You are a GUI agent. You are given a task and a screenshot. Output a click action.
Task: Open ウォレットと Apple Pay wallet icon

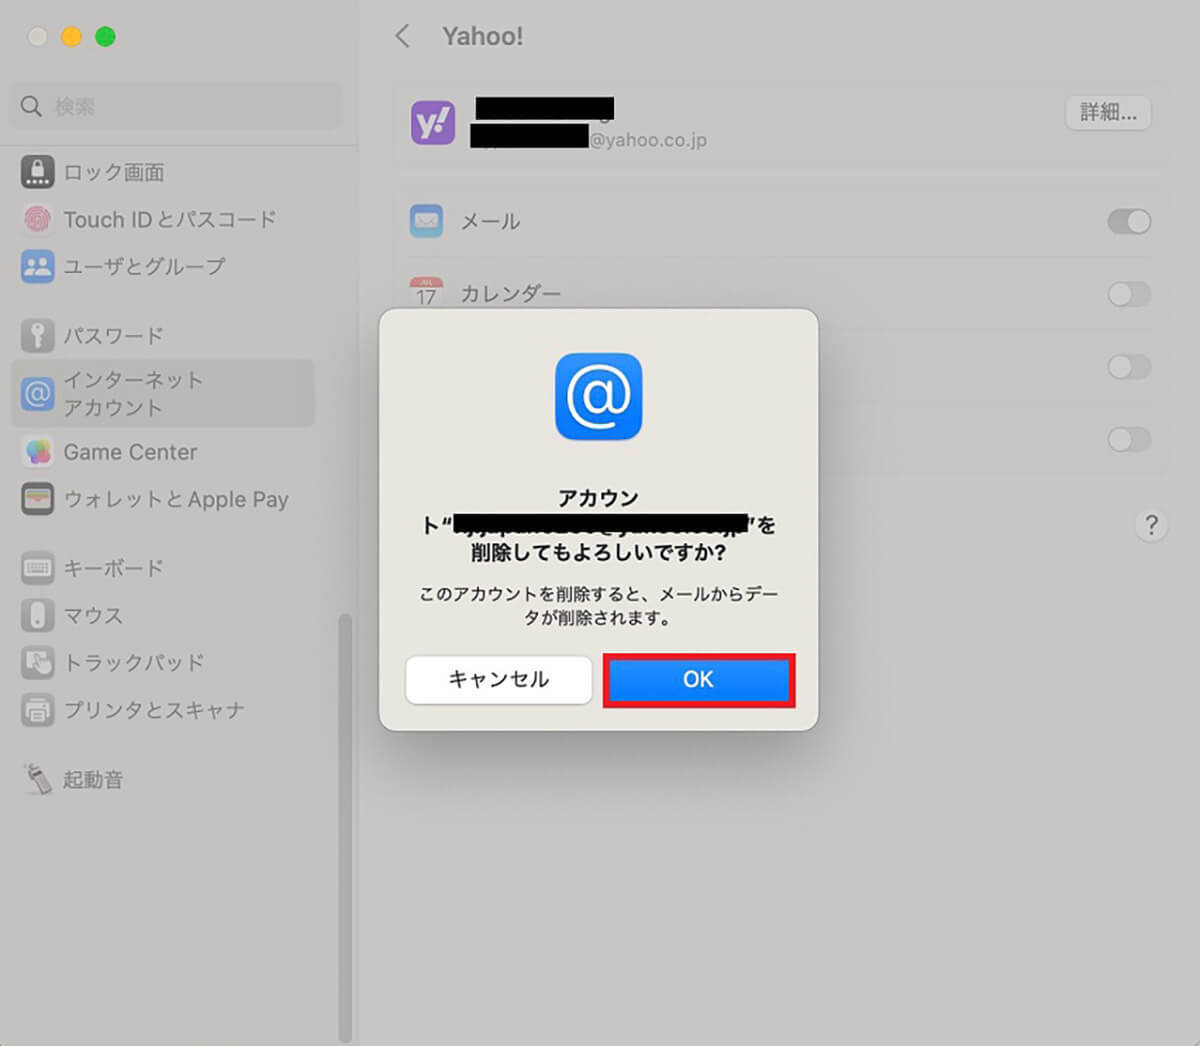tap(38, 499)
